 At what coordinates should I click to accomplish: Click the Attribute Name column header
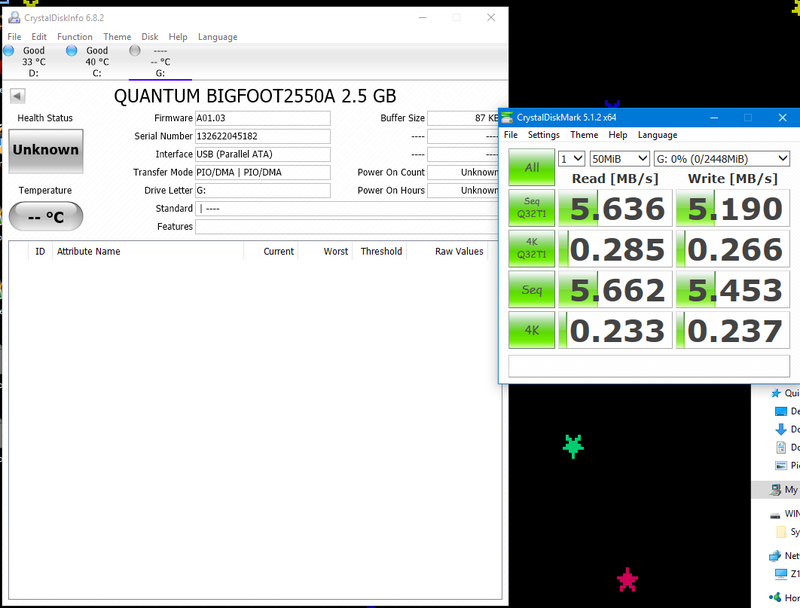(148, 251)
